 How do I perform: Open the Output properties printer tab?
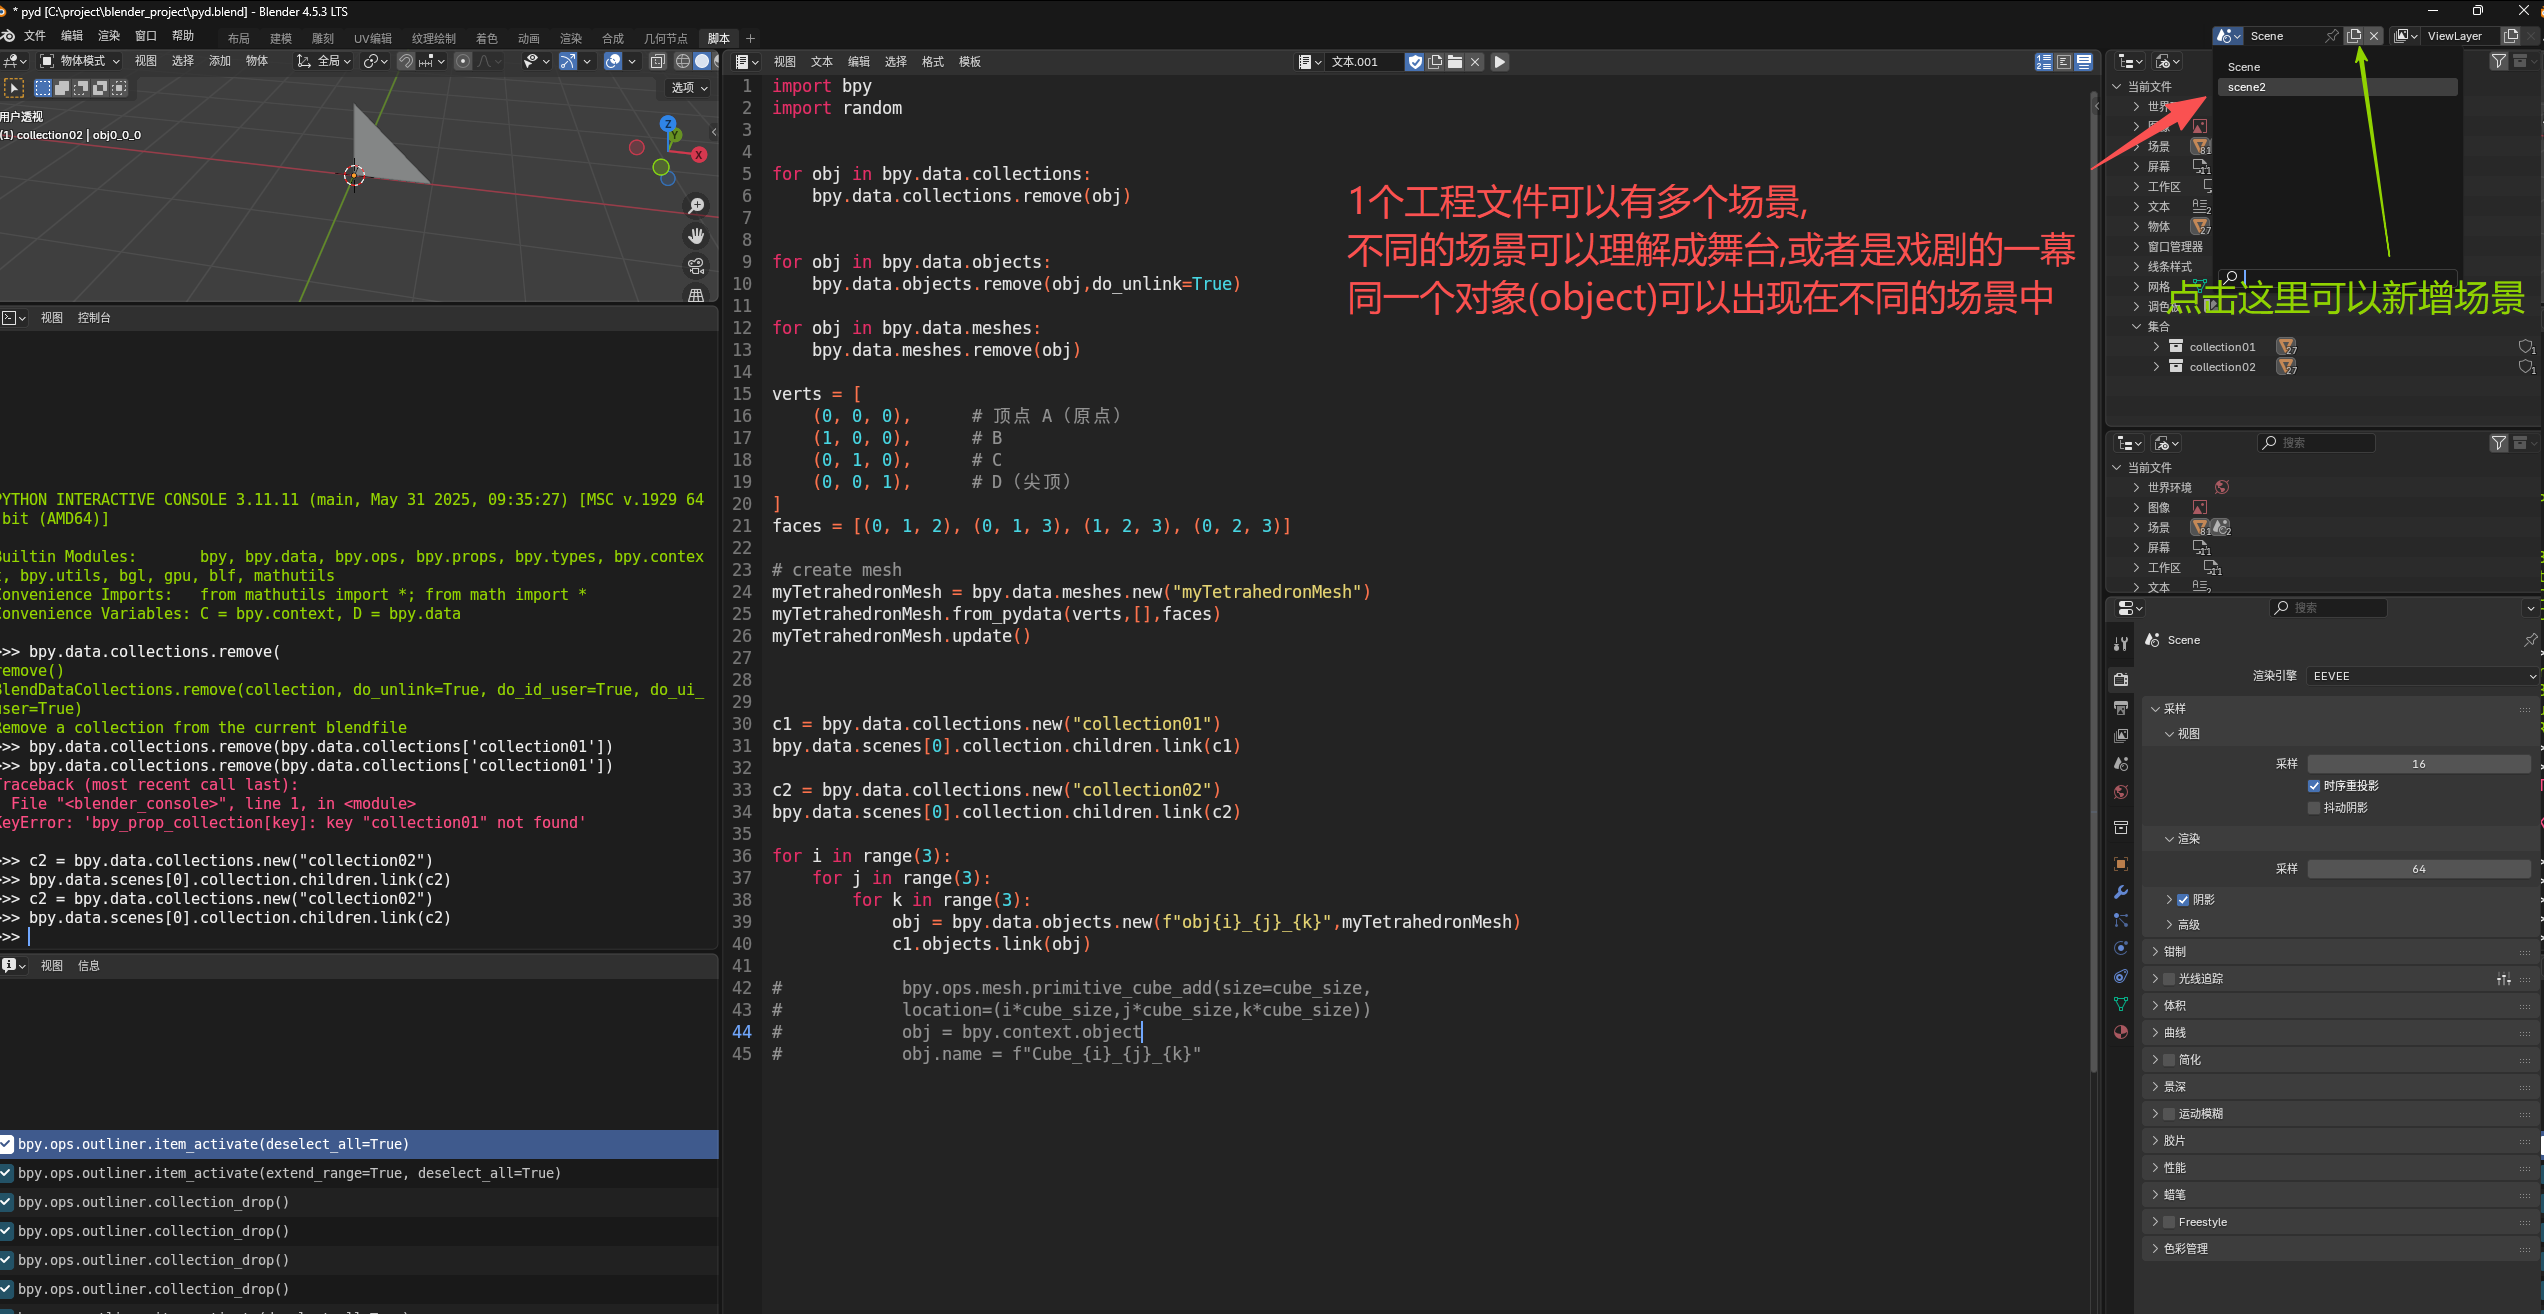(2120, 708)
